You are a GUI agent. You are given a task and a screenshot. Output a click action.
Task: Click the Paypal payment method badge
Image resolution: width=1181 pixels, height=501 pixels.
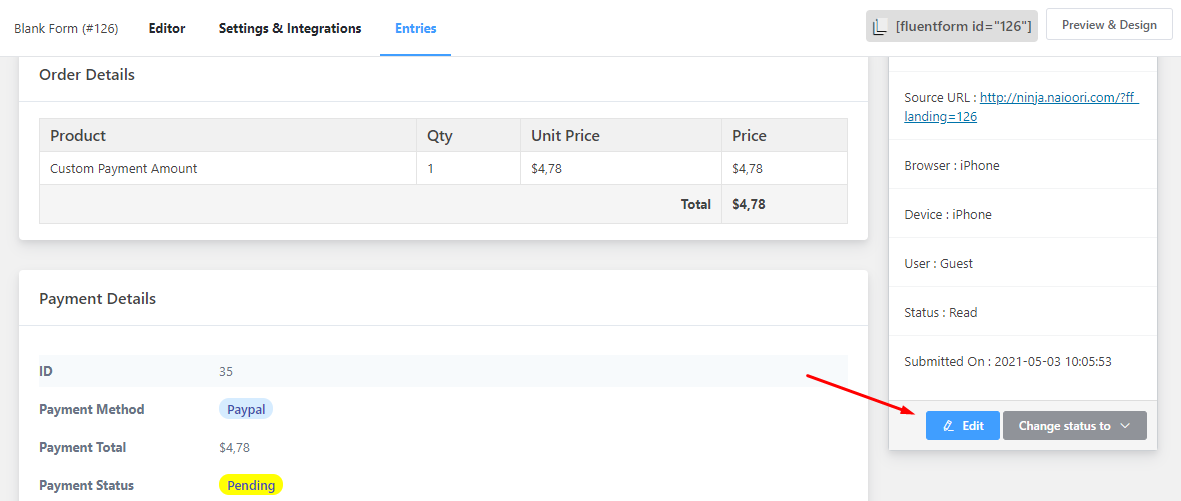coord(246,409)
